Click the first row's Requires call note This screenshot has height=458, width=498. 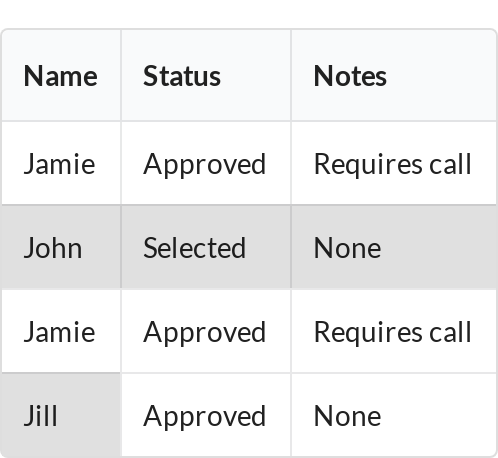pyautogui.click(x=394, y=163)
